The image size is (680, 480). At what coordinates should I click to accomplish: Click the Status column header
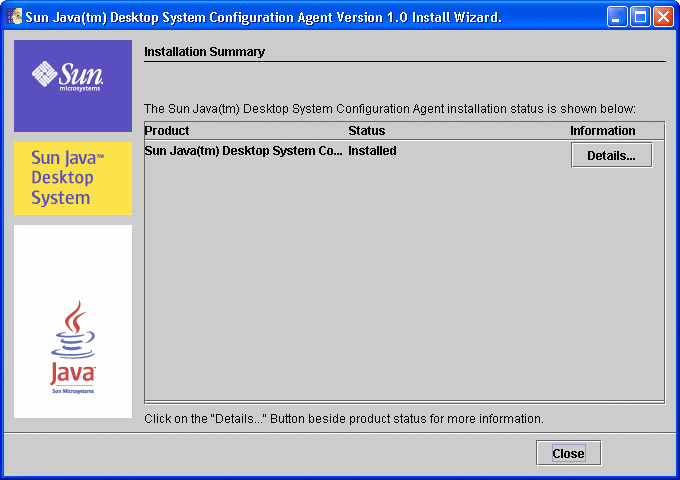coord(366,131)
